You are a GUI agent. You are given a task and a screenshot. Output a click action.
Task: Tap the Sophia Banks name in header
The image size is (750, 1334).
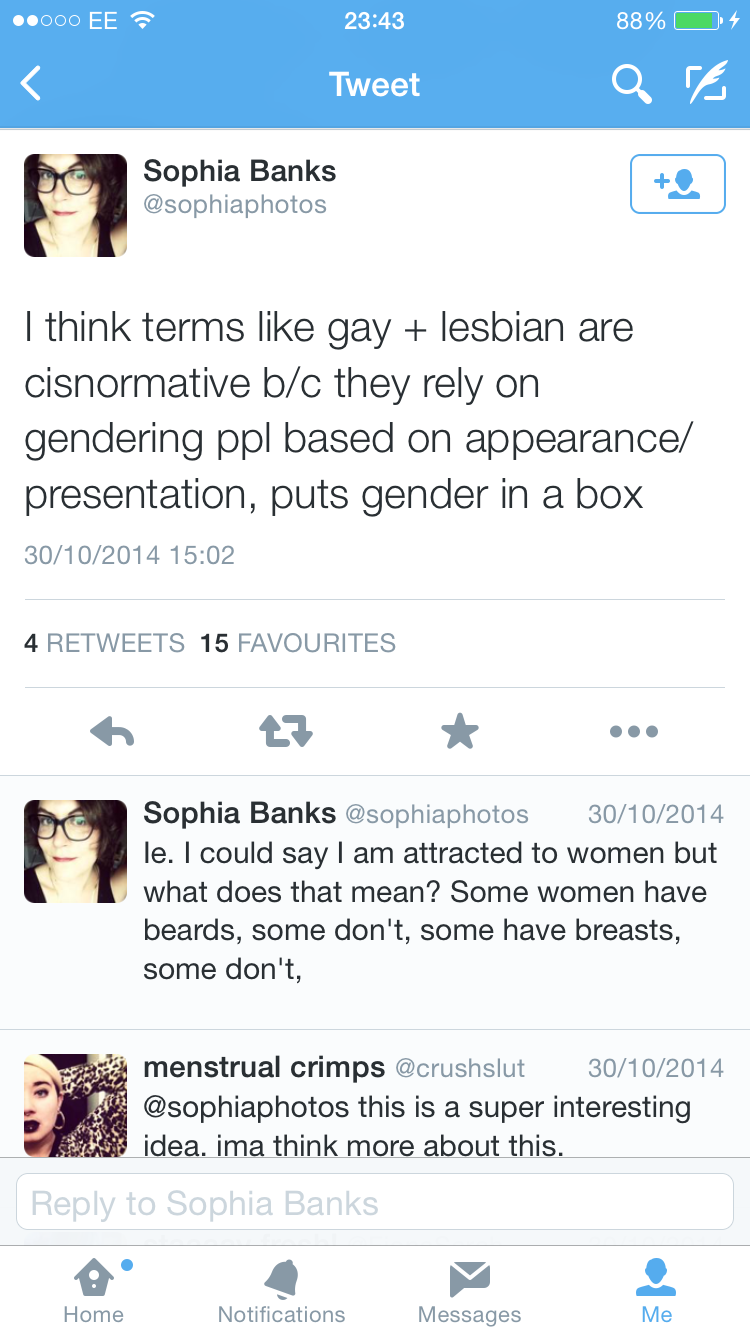coord(240,171)
